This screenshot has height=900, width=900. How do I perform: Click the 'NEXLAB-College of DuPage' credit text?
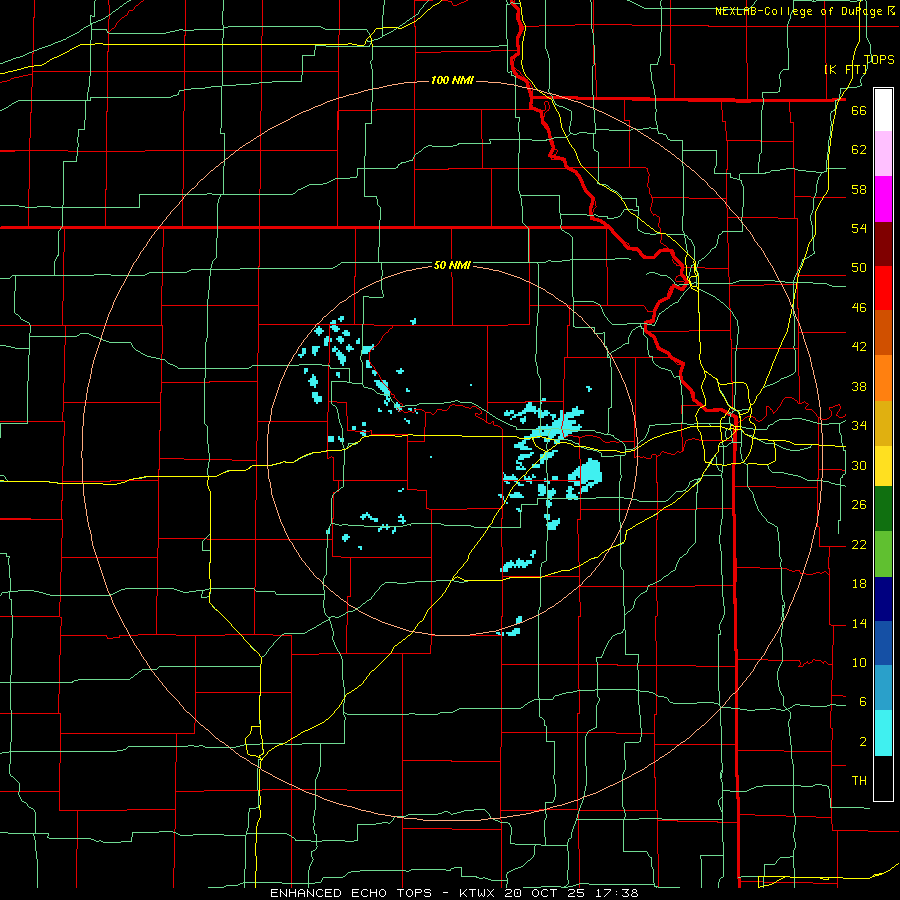coord(799,11)
